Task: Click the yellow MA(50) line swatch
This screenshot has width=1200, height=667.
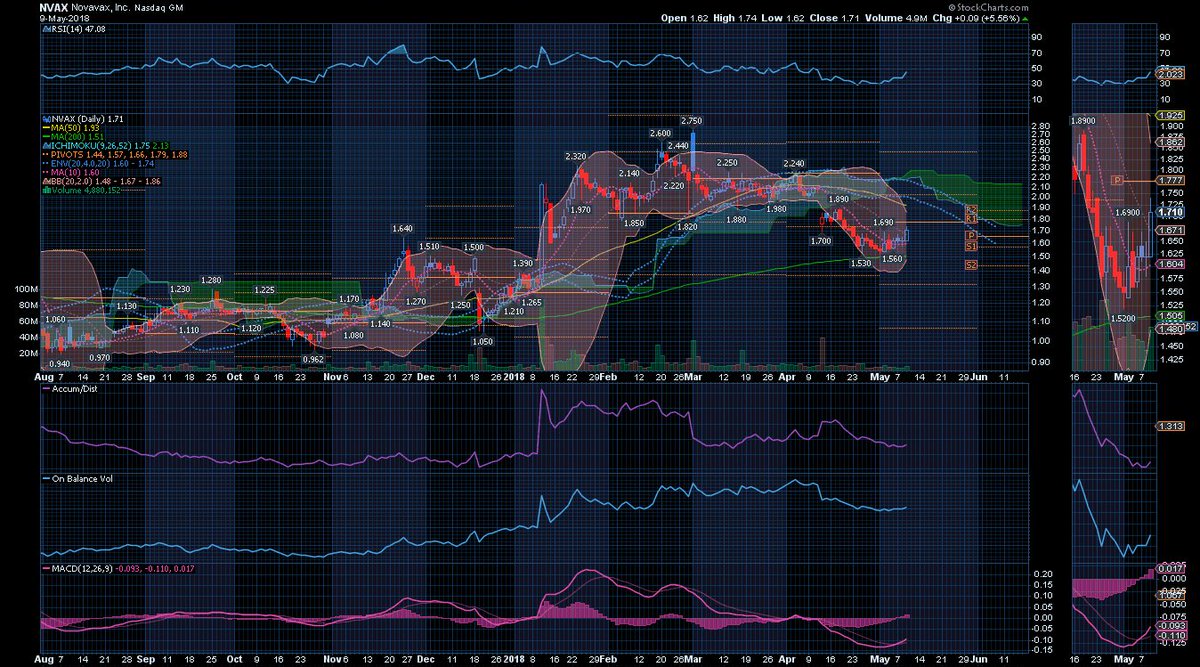Action: pyautogui.click(x=46, y=128)
